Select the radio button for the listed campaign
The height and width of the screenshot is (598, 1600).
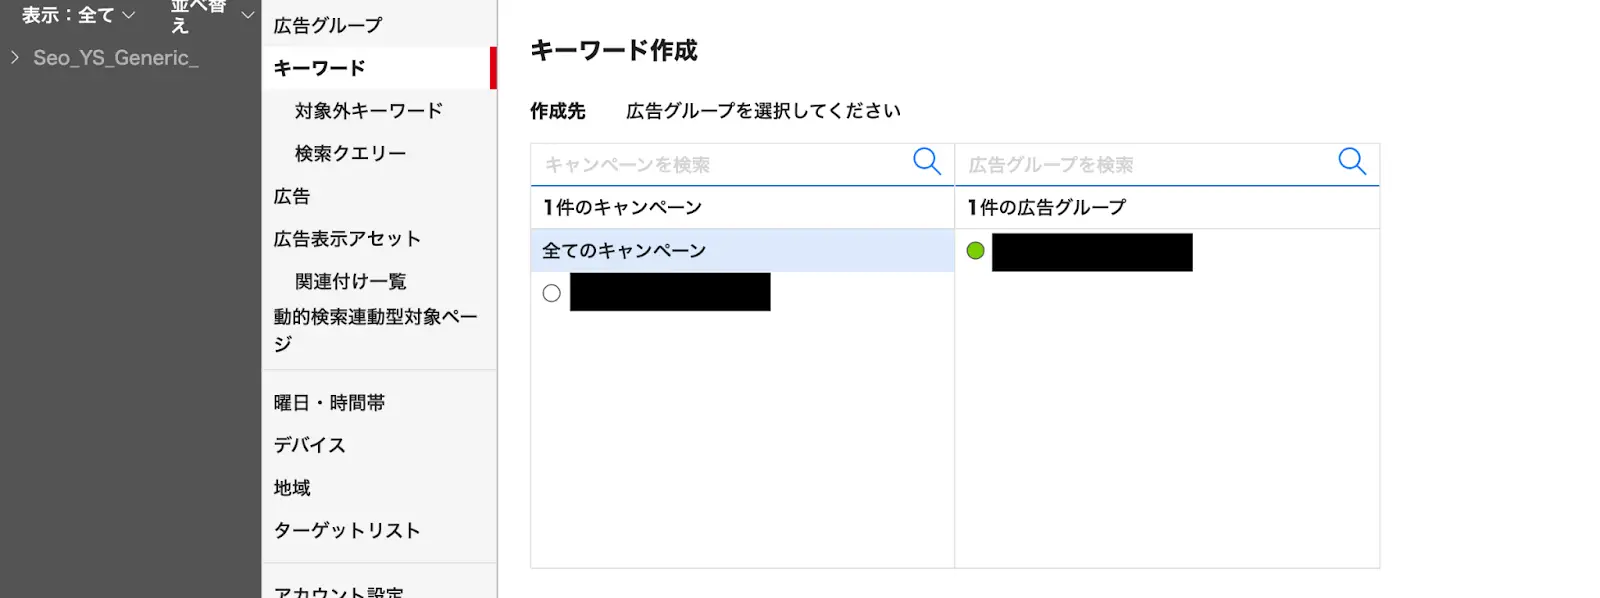551,292
